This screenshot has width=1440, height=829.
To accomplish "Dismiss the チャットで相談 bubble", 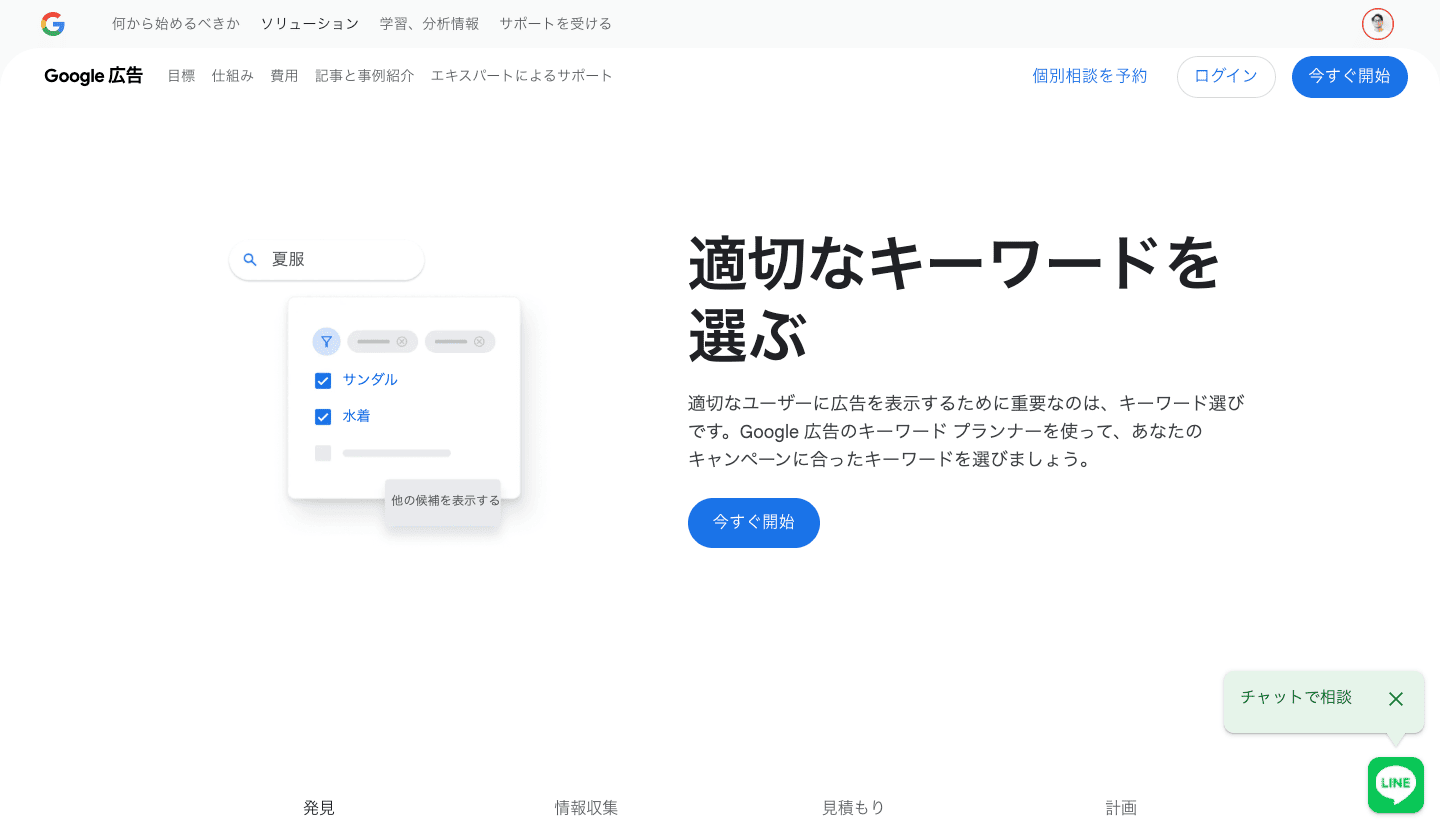I will point(1396,699).
